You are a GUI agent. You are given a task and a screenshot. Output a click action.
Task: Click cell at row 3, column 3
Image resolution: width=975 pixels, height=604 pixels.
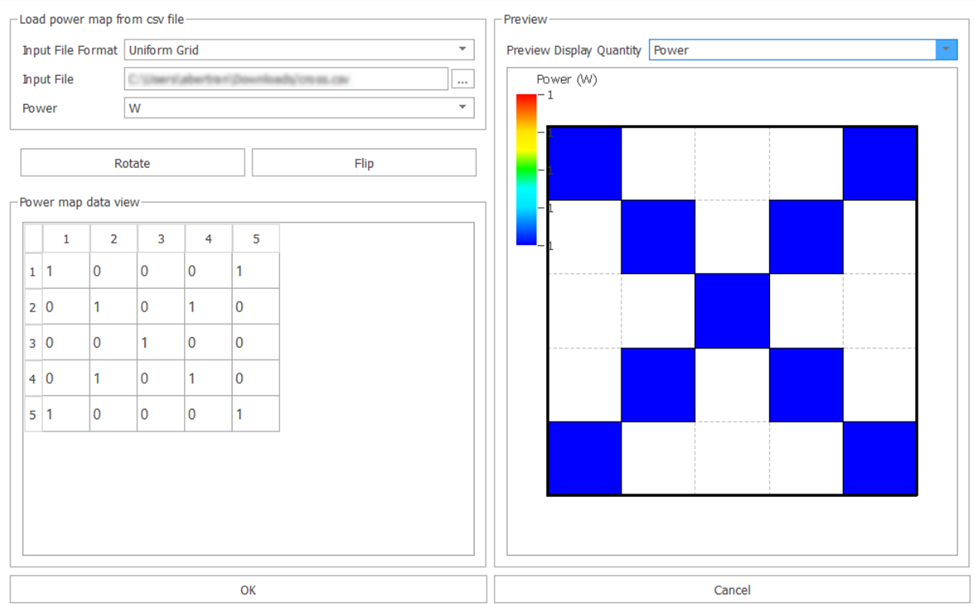tap(161, 343)
